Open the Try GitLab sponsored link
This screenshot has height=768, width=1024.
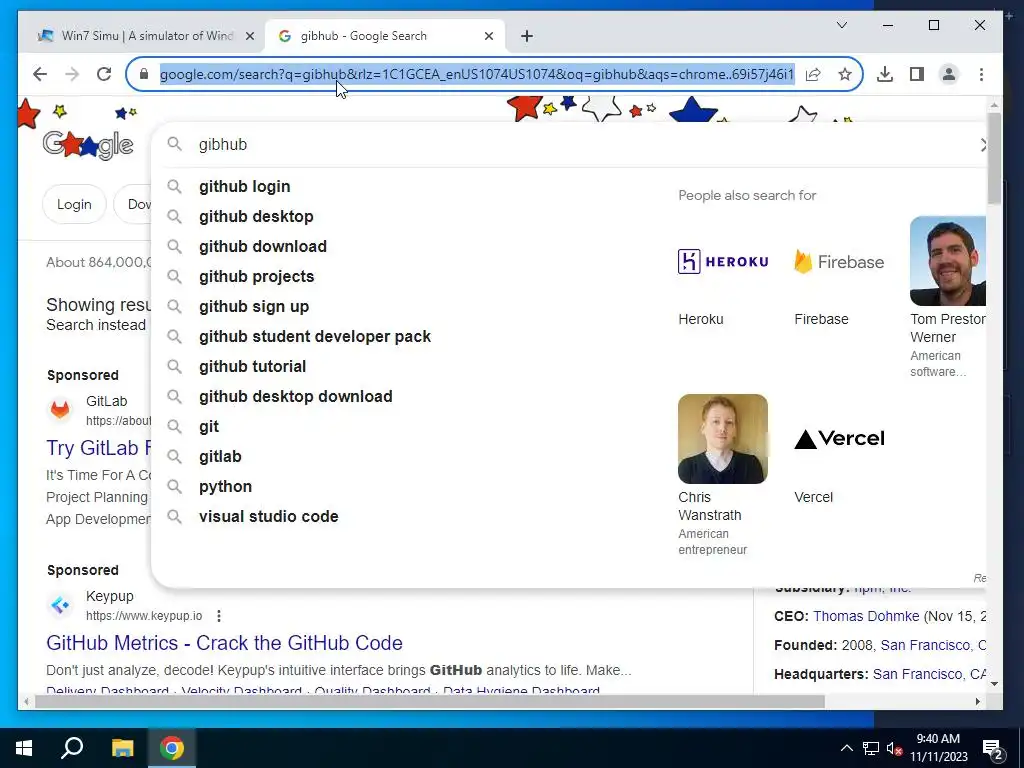pos(99,448)
